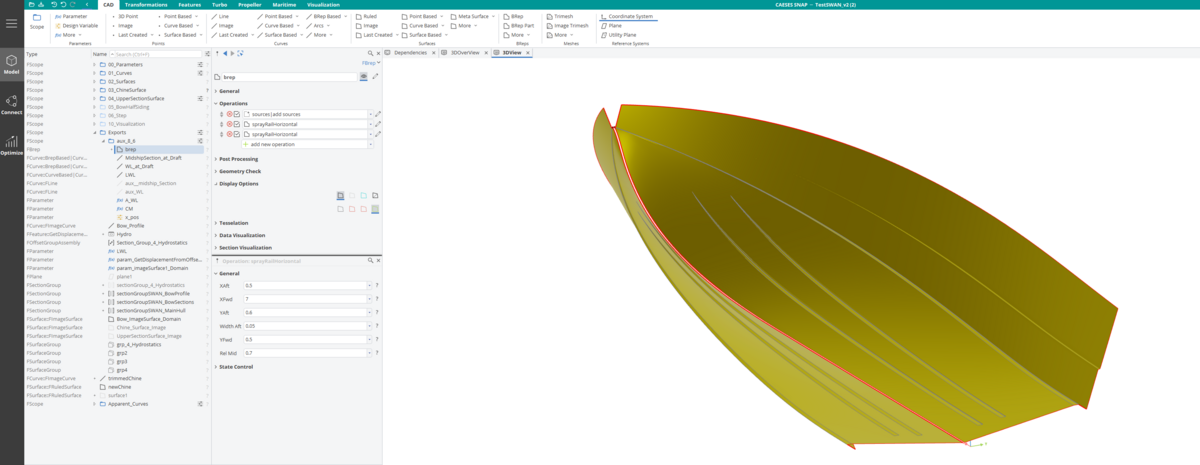1200x465 pixels.
Task: Expand the State Control section
Action: pyautogui.click(x=235, y=367)
